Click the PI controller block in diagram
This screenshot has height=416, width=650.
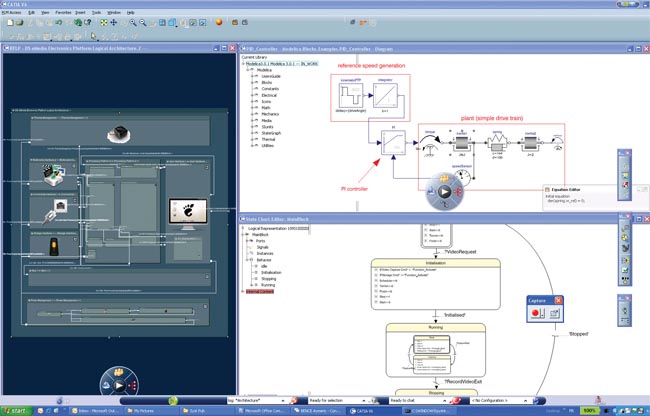tap(393, 143)
